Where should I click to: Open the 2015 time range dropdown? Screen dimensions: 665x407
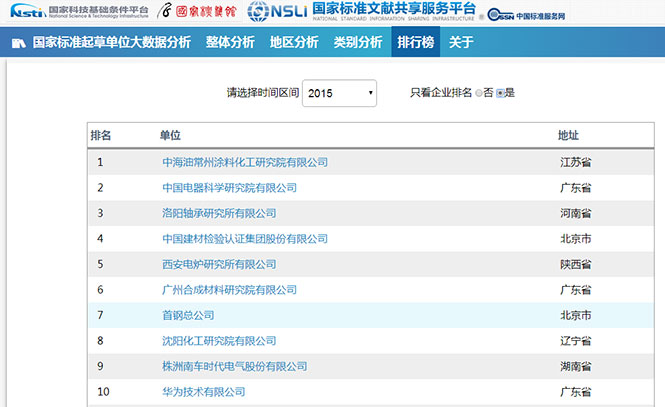(339, 93)
